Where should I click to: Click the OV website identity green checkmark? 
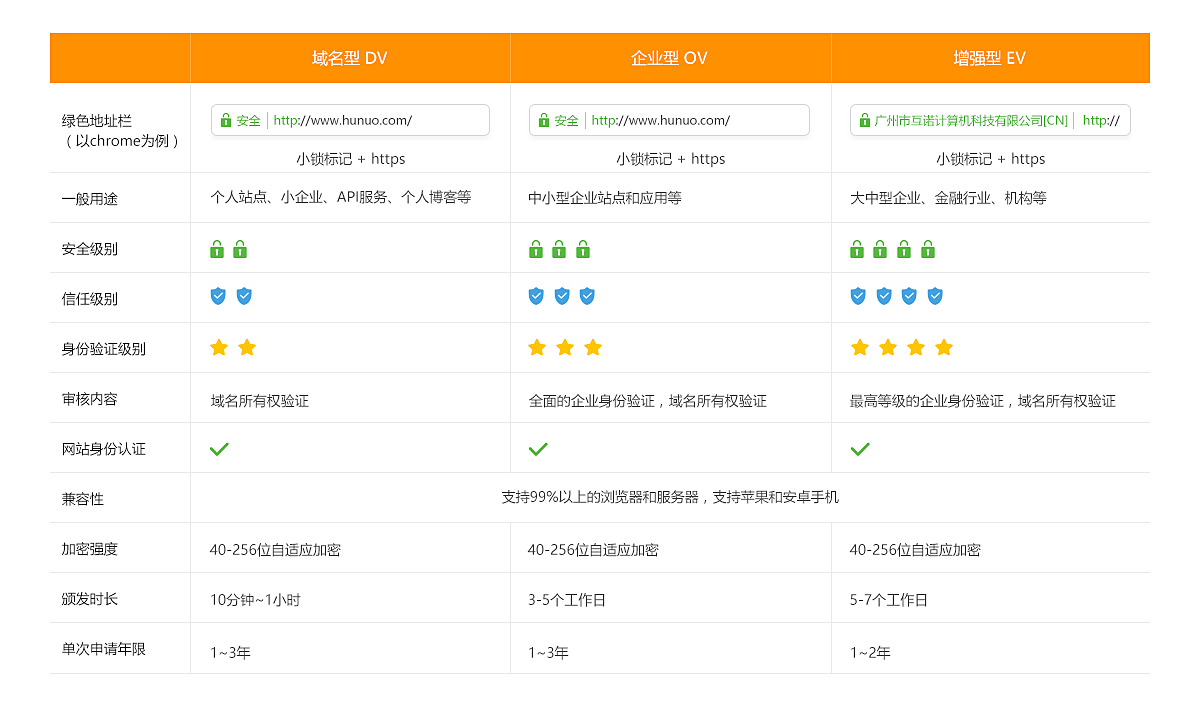click(538, 449)
